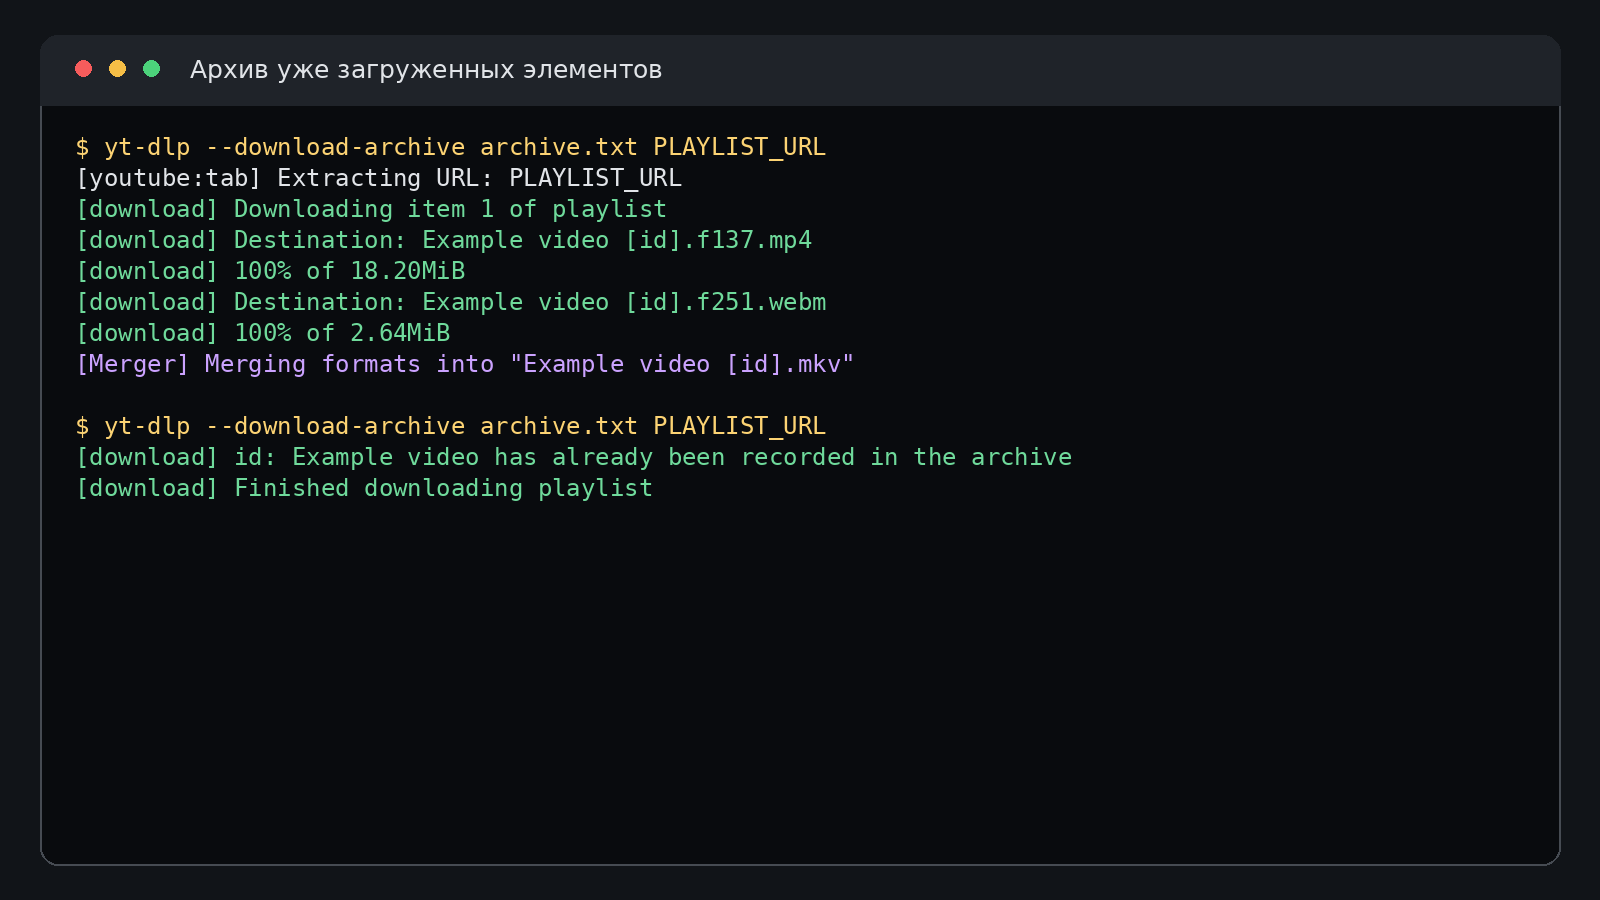Click the window title "Архив уже загруженных элементов"
Viewport: 1600px width, 900px height.
click(426, 70)
